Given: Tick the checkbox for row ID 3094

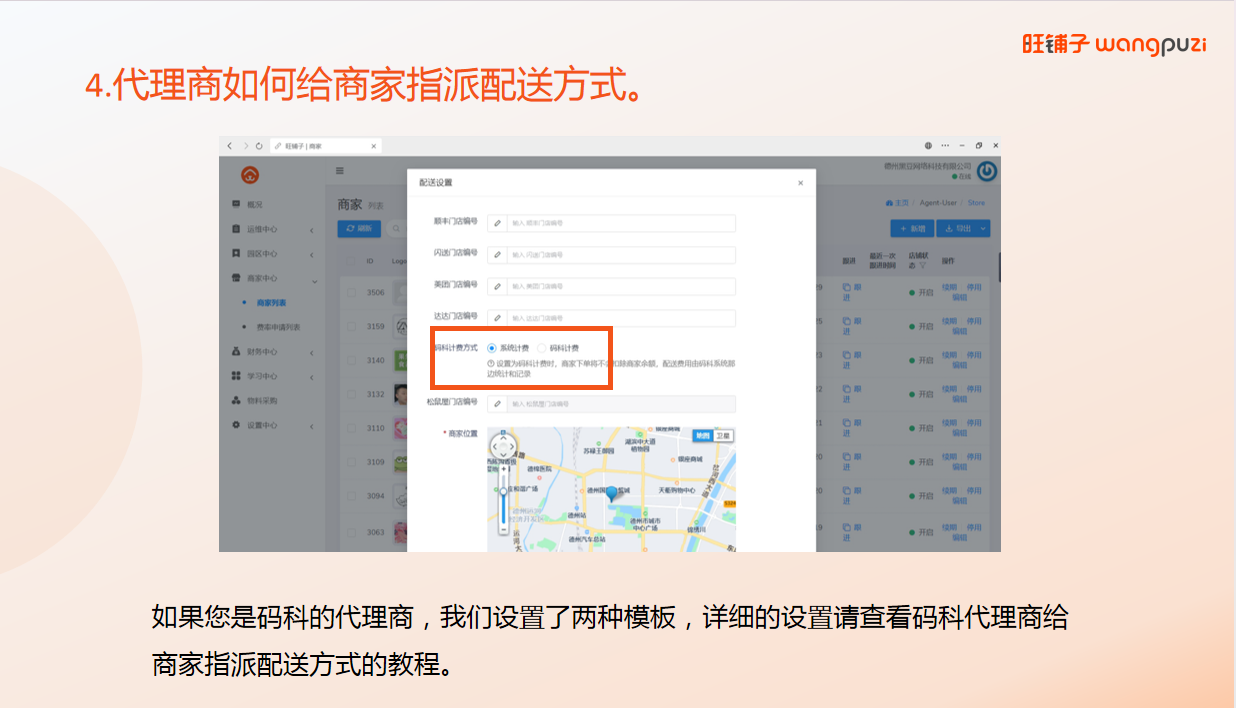Looking at the screenshot, I should pos(351,496).
